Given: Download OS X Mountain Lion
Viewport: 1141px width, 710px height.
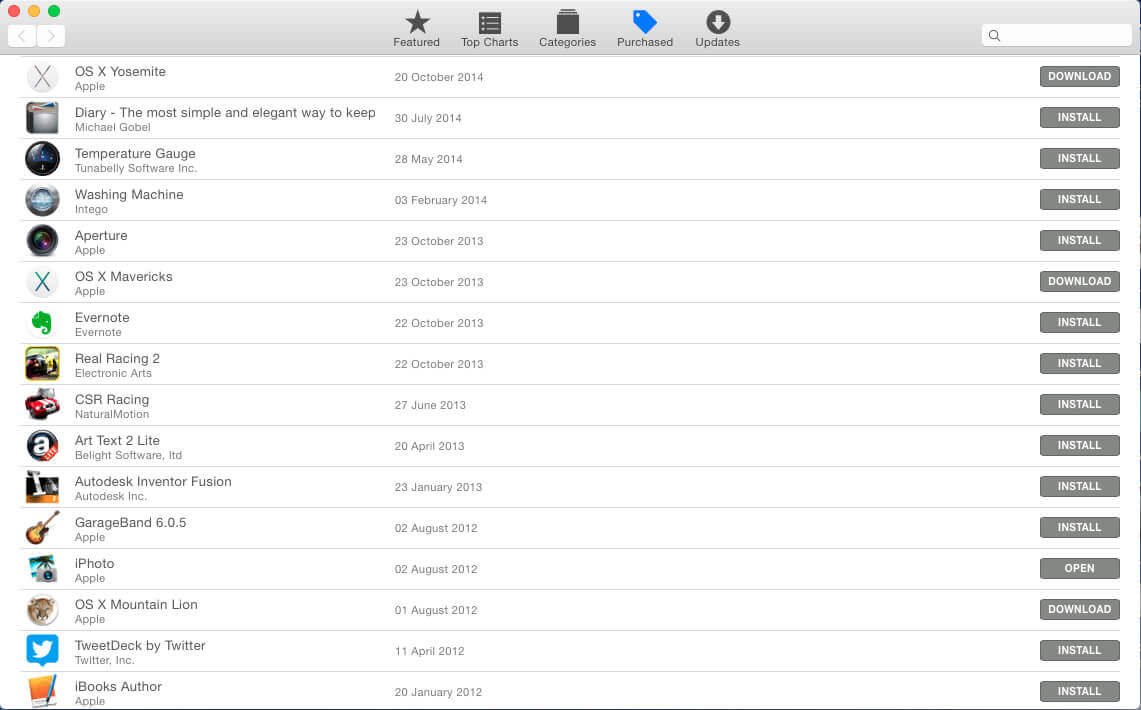Looking at the screenshot, I should (x=1079, y=609).
